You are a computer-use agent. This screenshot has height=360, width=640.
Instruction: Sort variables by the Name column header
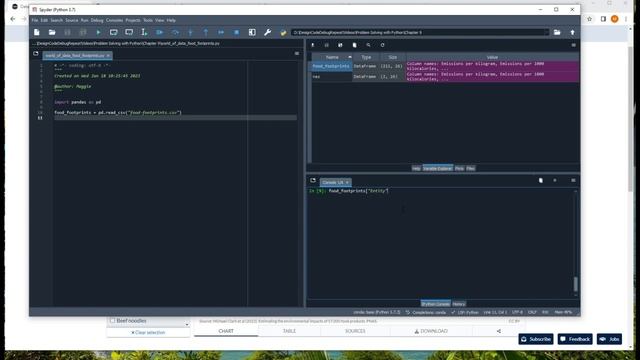point(332,57)
